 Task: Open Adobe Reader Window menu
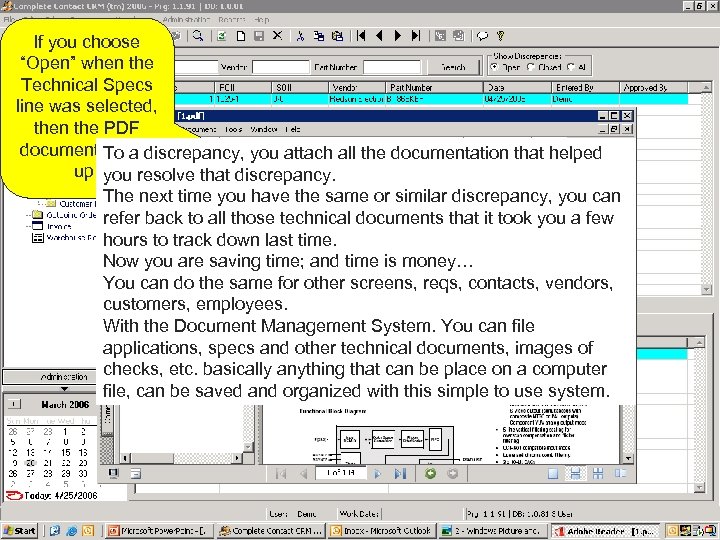pos(264,129)
